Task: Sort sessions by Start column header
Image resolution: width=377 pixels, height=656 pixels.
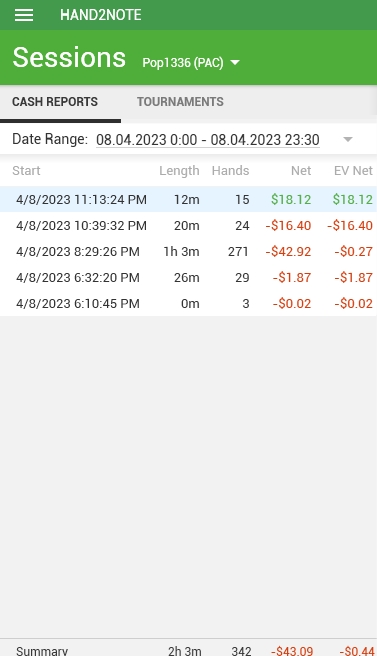Action: pyautogui.click(x=26, y=171)
